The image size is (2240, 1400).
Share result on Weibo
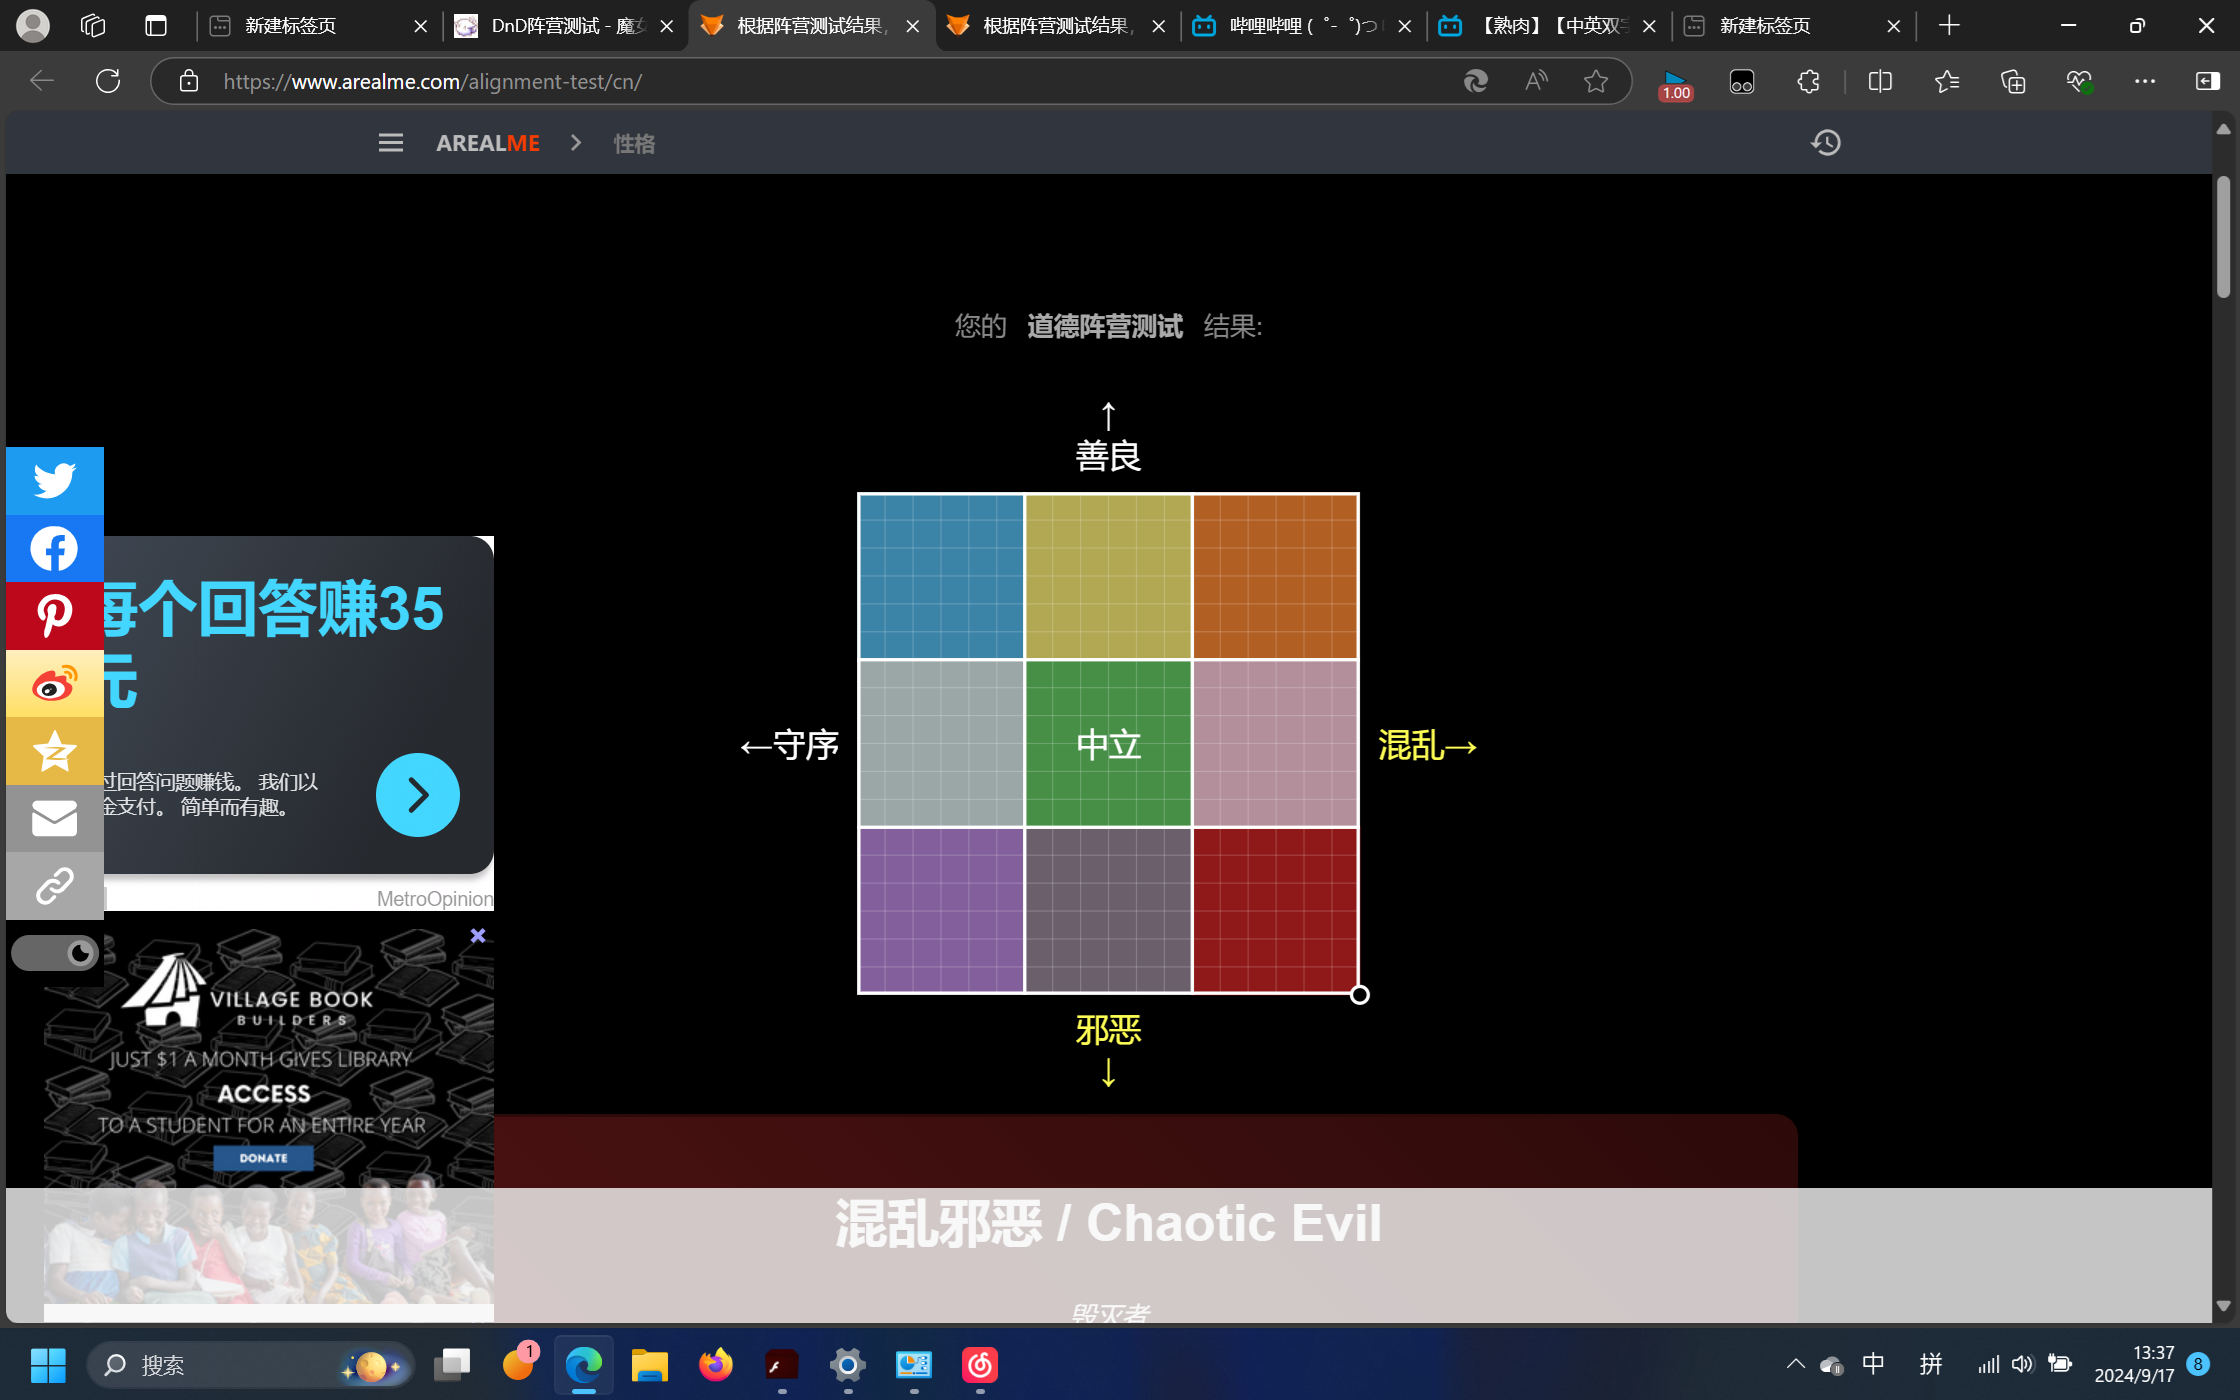54,684
